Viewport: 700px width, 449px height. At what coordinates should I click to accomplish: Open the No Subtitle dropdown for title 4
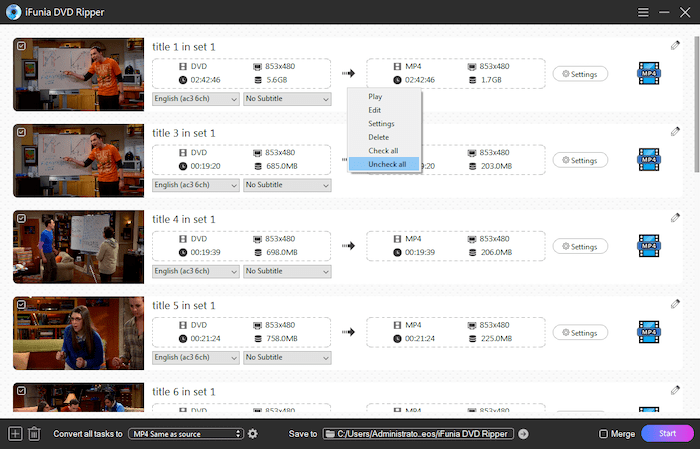tap(286, 271)
